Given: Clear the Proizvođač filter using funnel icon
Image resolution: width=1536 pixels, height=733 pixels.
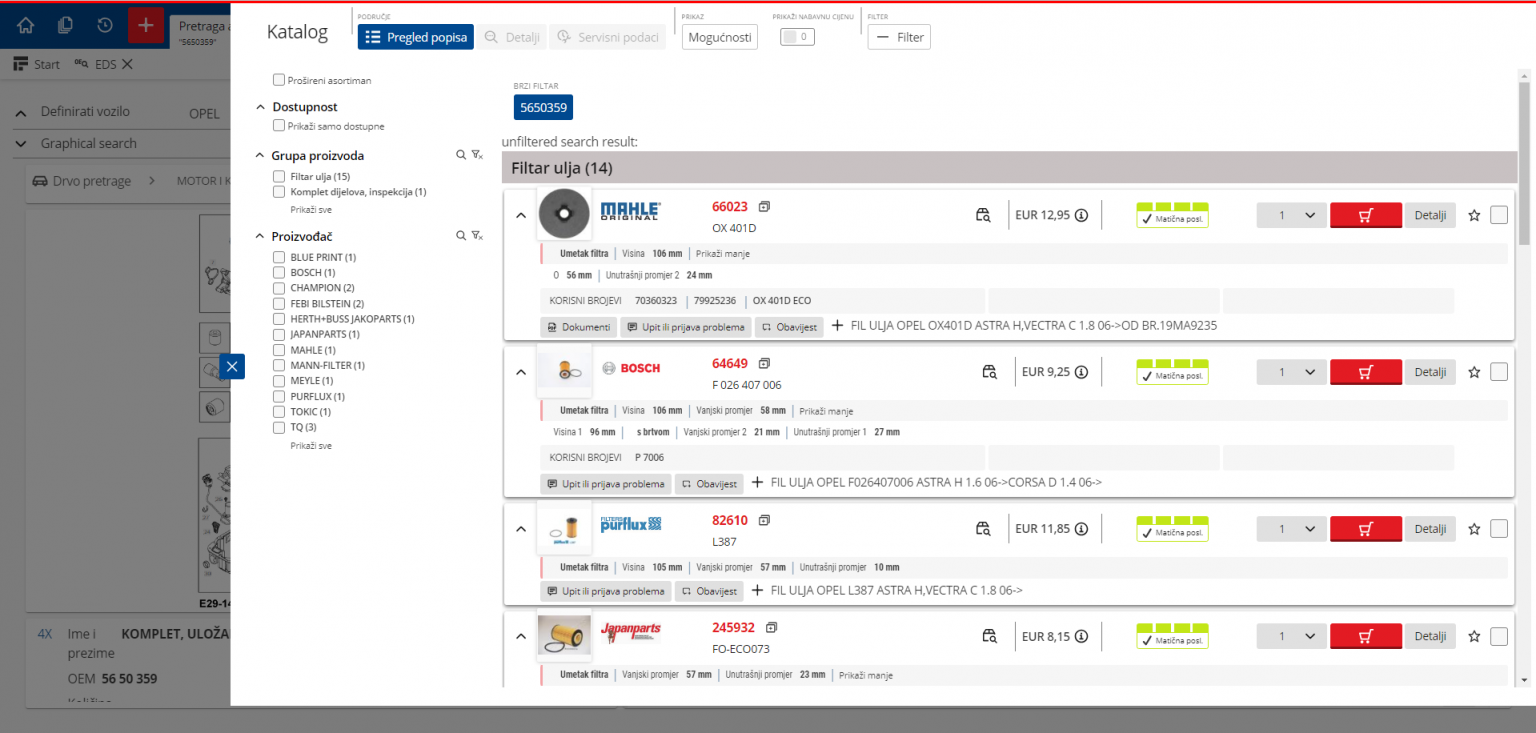Looking at the screenshot, I should [x=477, y=236].
